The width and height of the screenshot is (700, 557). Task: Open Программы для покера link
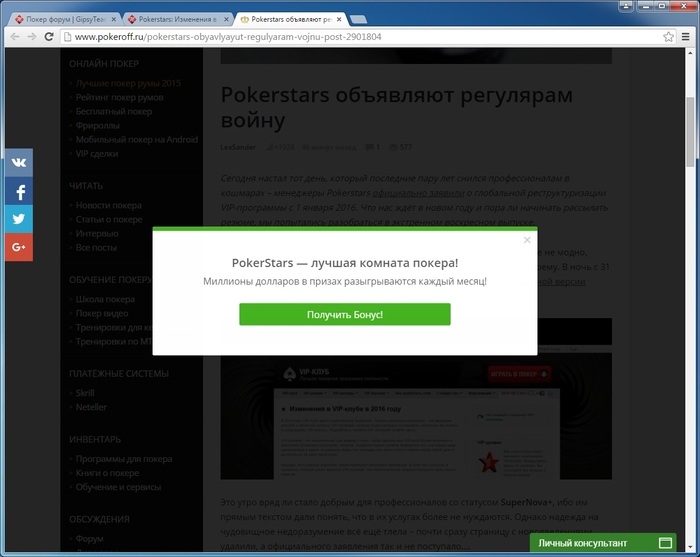(x=124, y=459)
